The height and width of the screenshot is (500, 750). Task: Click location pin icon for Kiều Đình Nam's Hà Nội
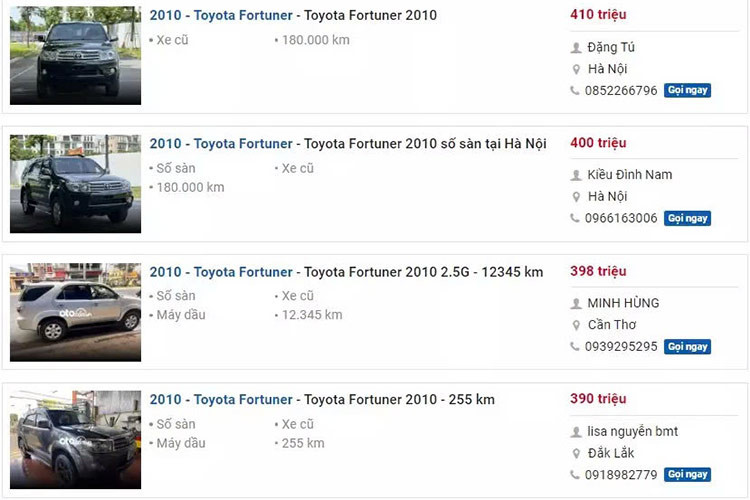click(576, 197)
